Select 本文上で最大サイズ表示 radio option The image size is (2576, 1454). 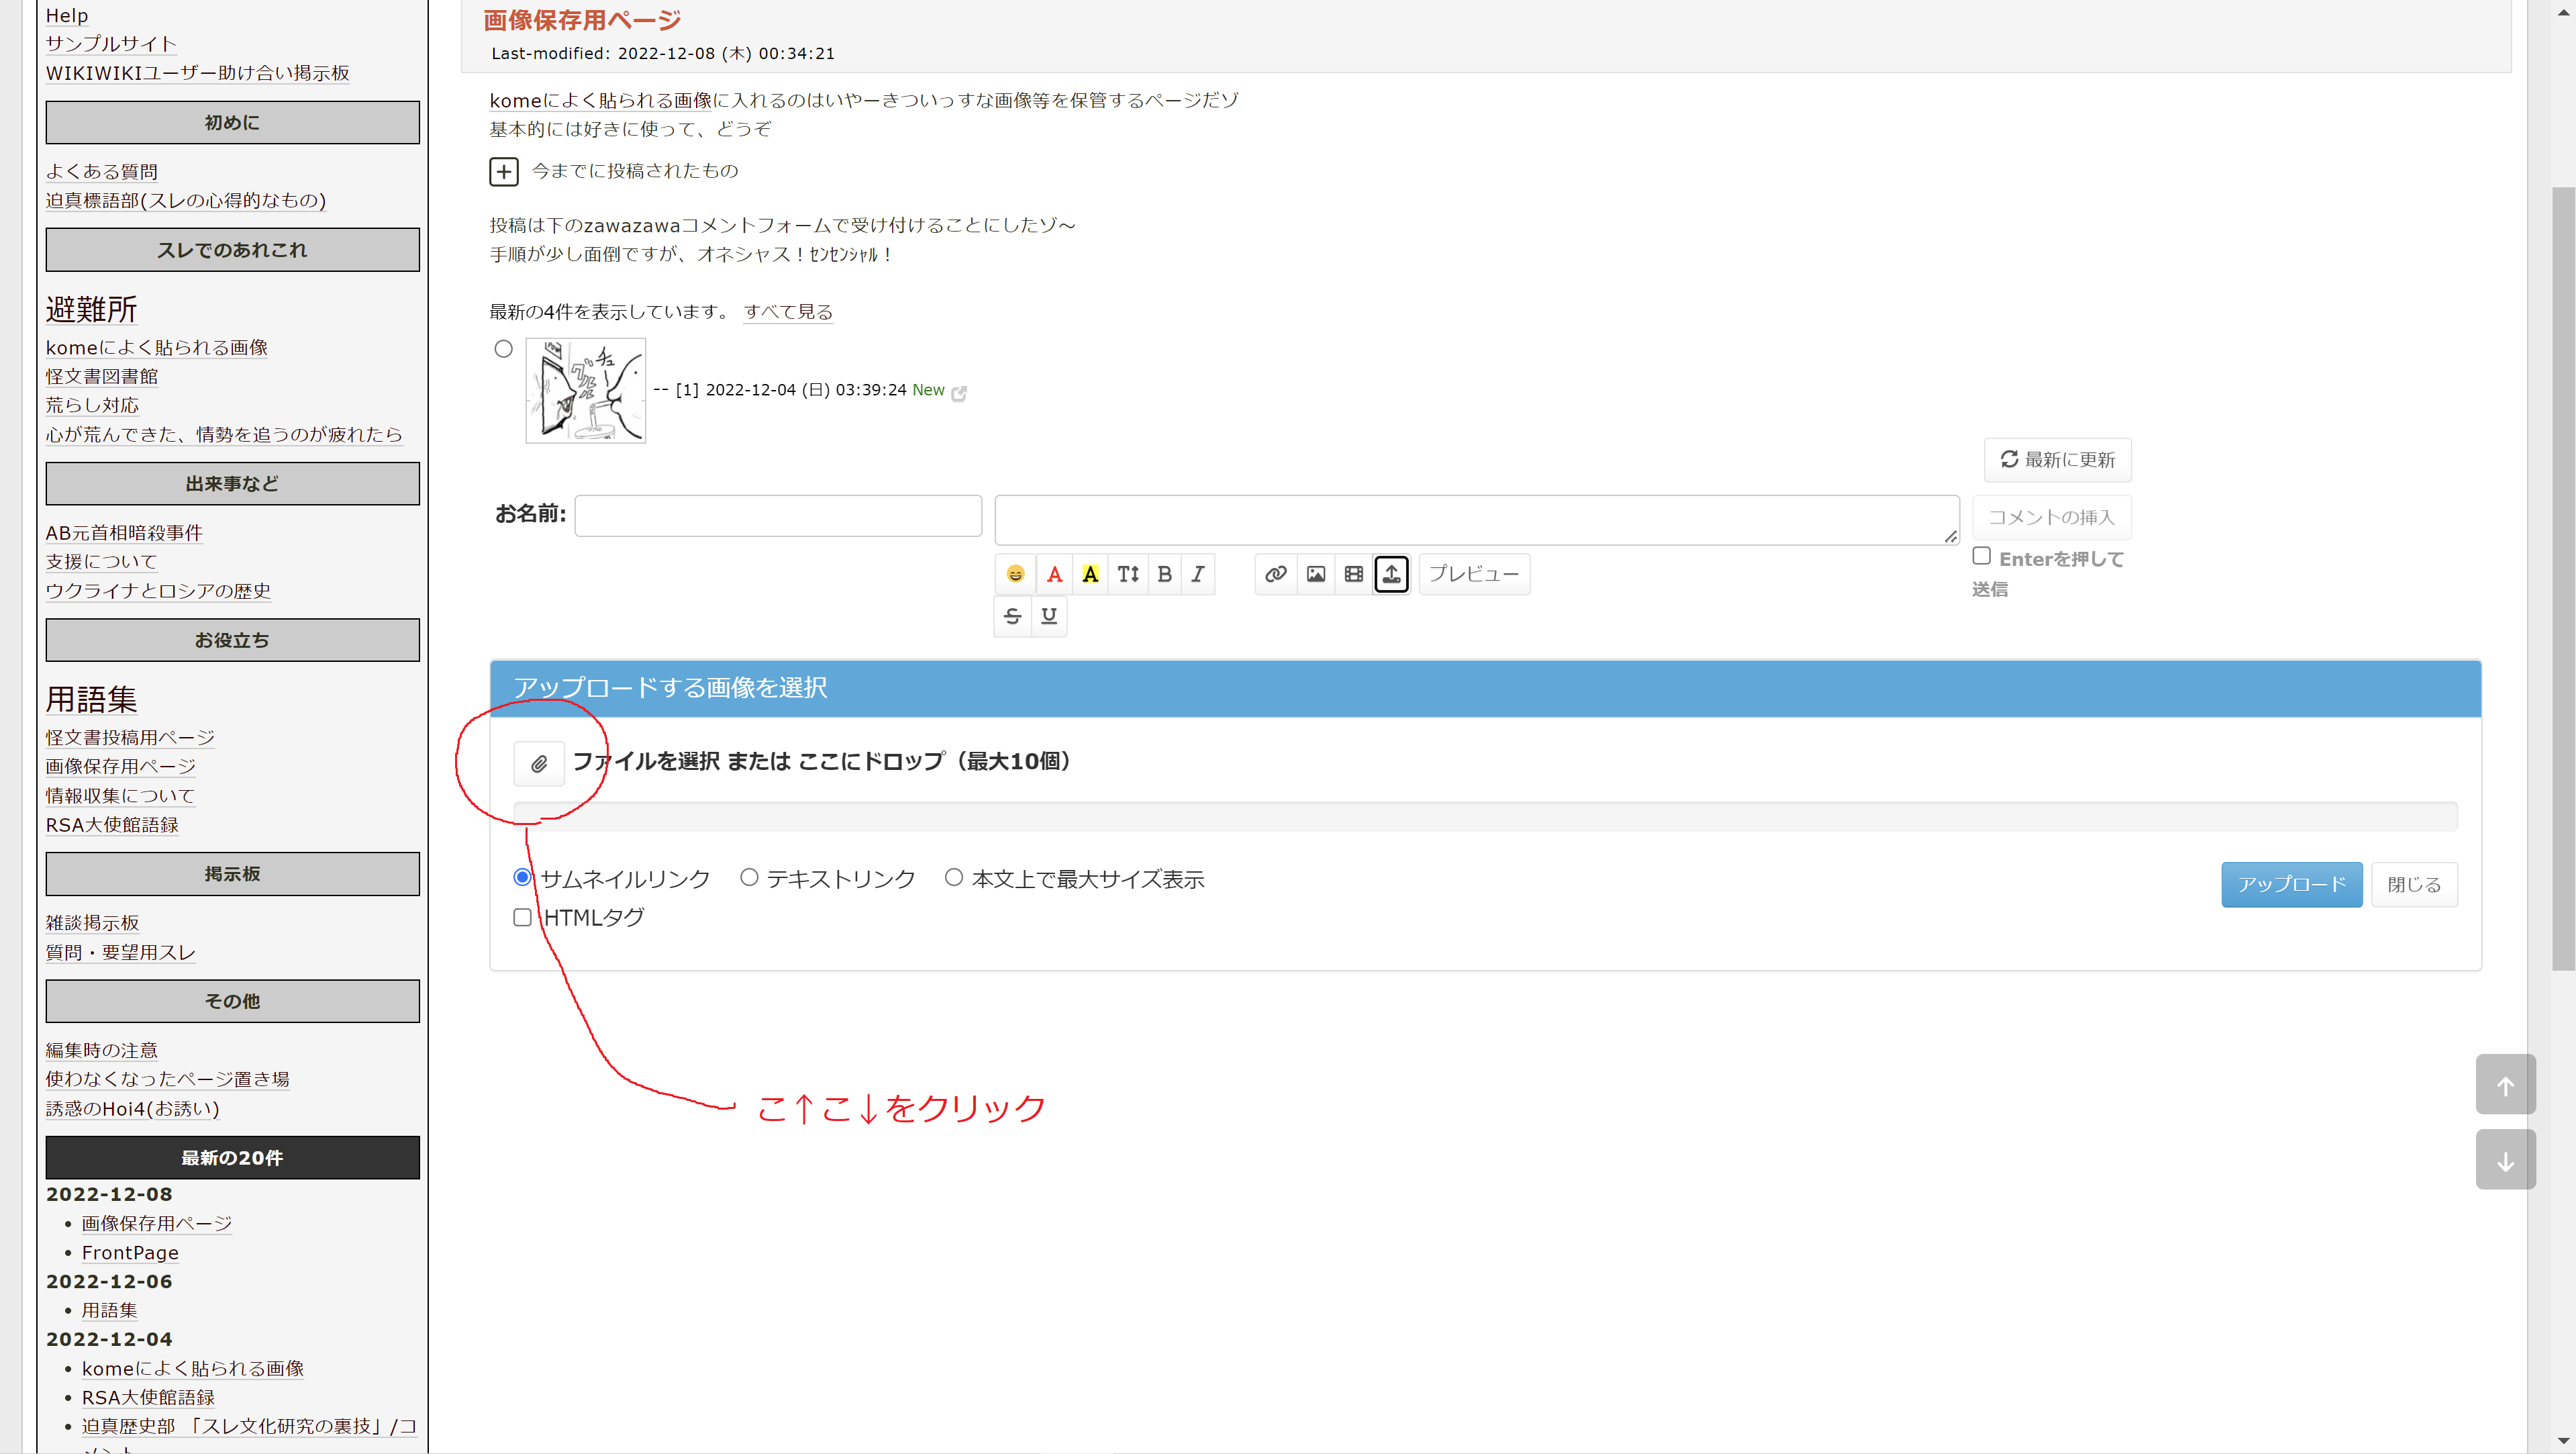[x=954, y=877]
